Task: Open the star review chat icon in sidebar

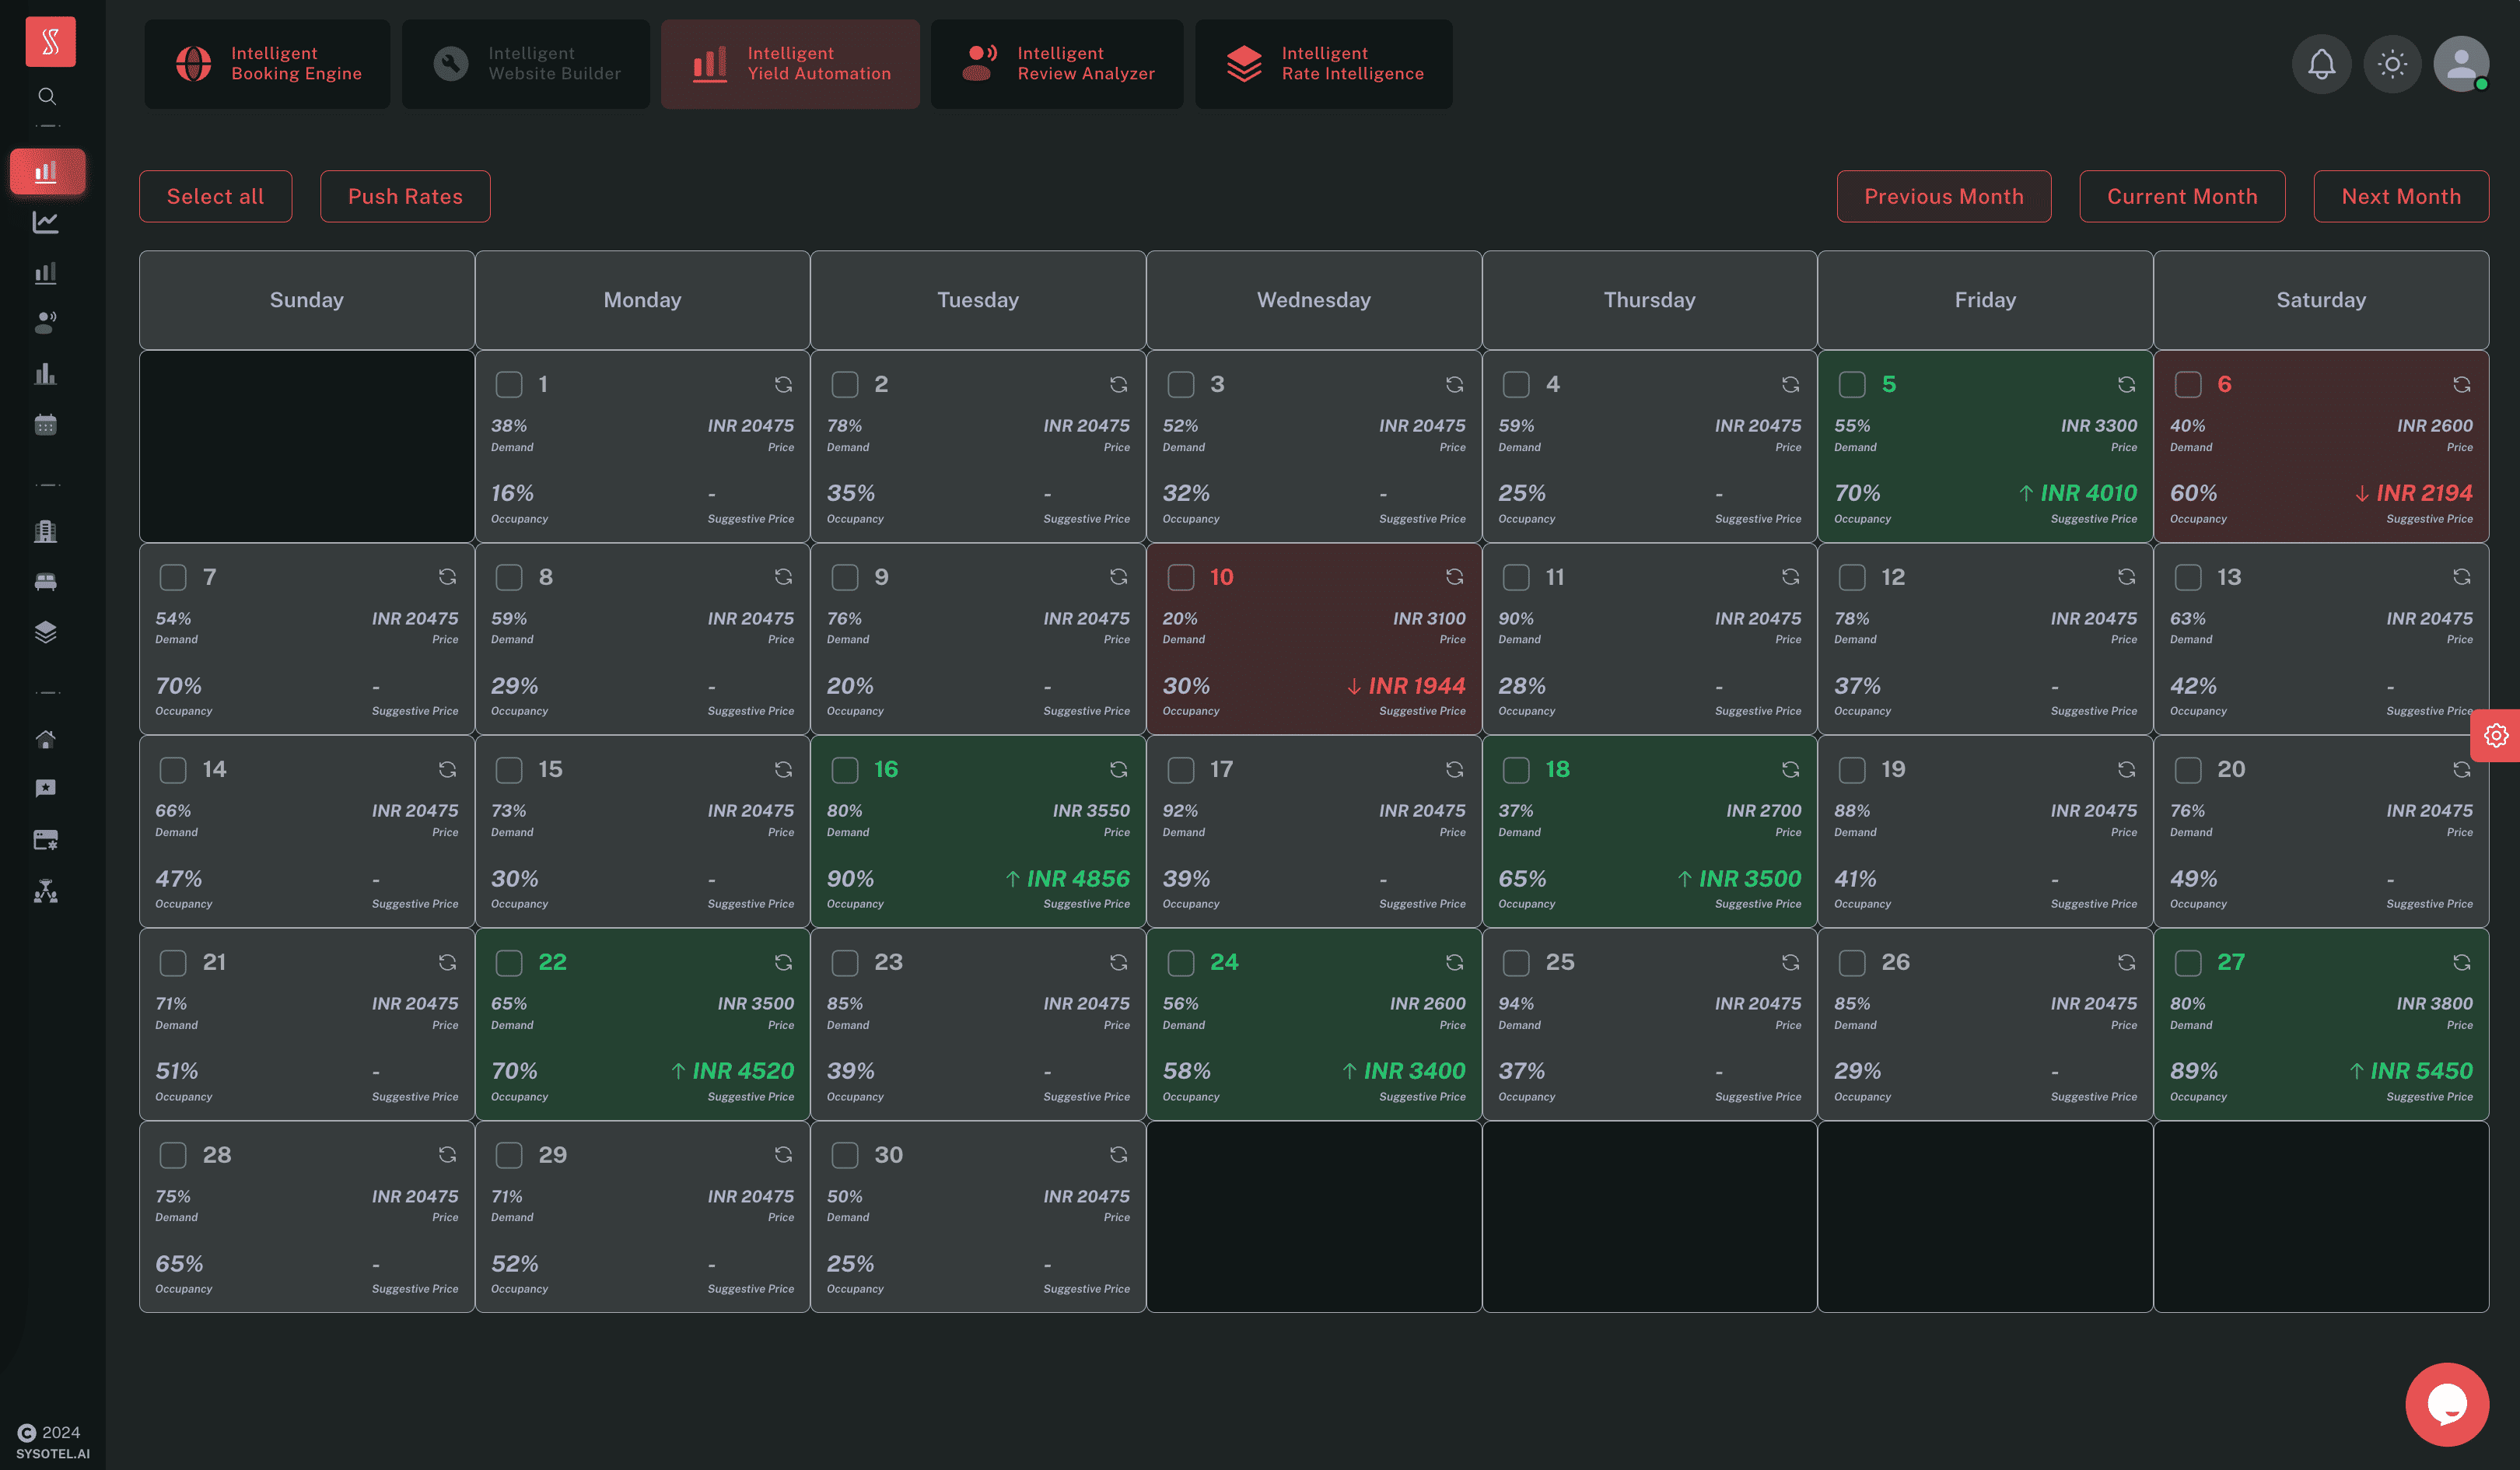Action: click(x=46, y=789)
